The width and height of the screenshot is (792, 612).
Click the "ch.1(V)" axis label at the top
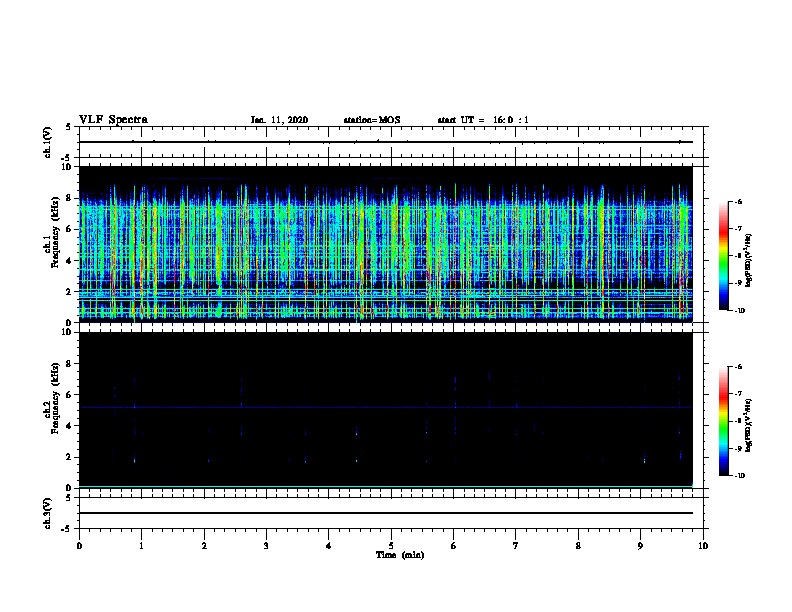(x=48, y=142)
